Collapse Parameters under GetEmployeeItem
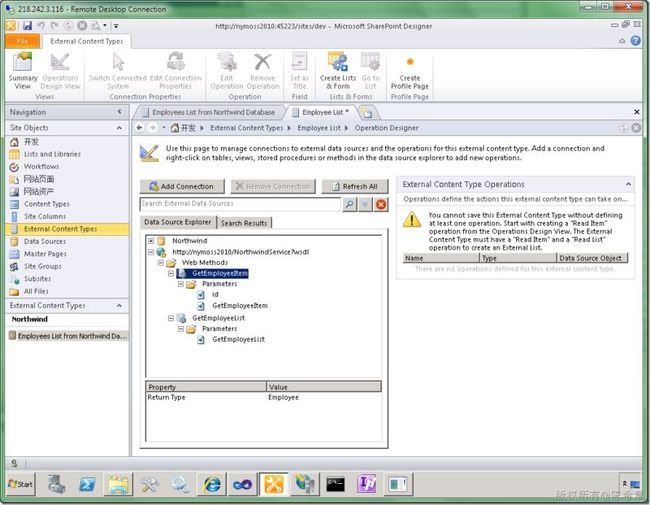Screen dimensions: 650x505 pos(181,284)
